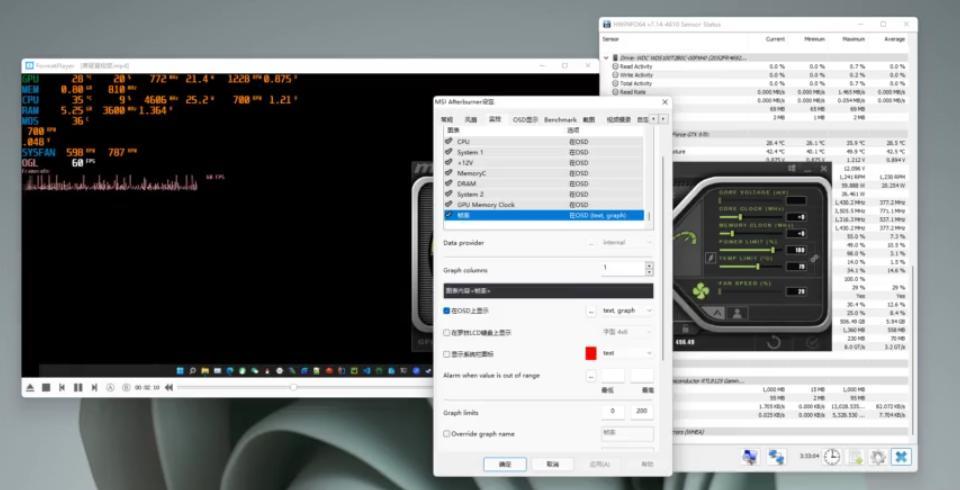Click the 取消 cancel button
The image size is (960, 490).
pyautogui.click(x=552, y=464)
